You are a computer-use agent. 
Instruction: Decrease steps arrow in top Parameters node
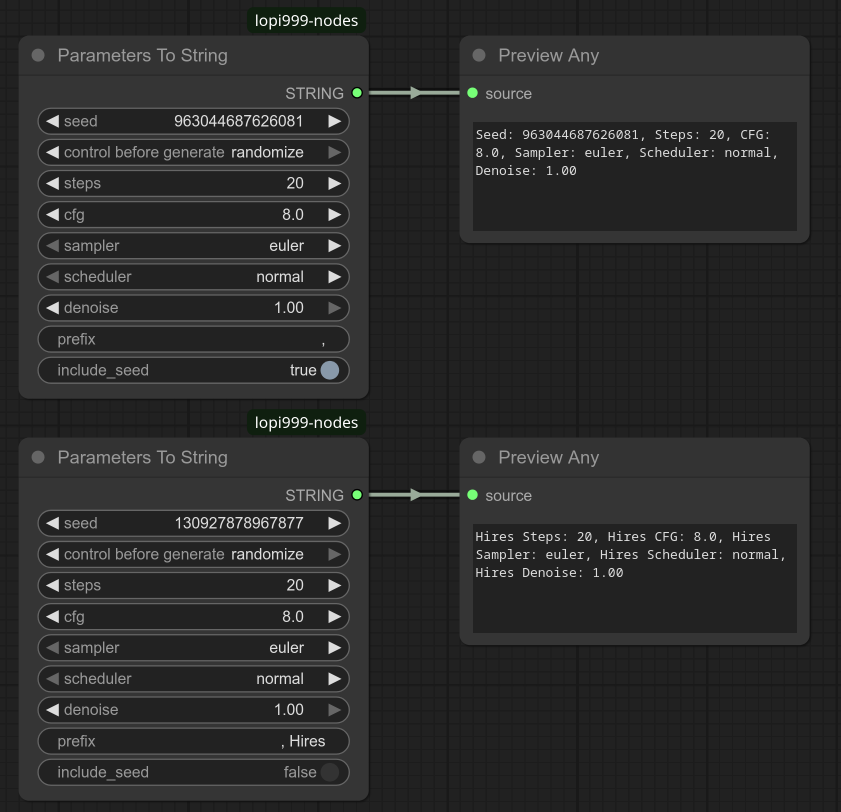[x=53, y=183]
